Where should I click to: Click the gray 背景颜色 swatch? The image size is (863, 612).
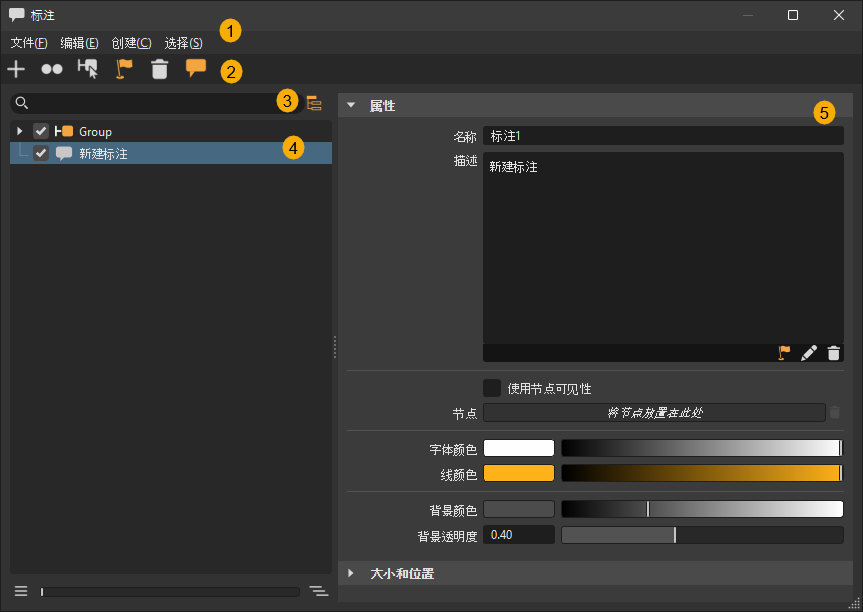click(x=518, y=509)
